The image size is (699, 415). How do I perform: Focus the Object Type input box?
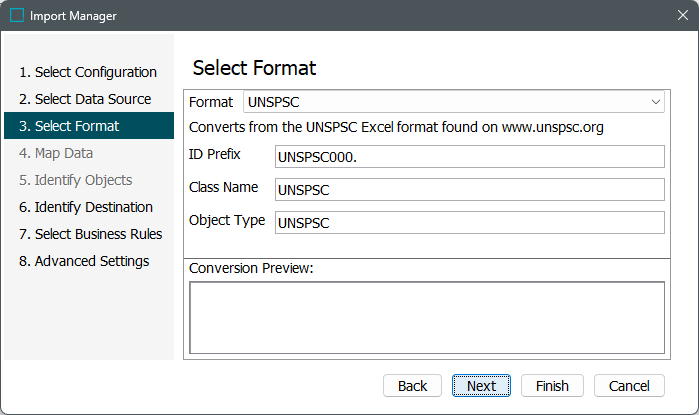(469, 223)
